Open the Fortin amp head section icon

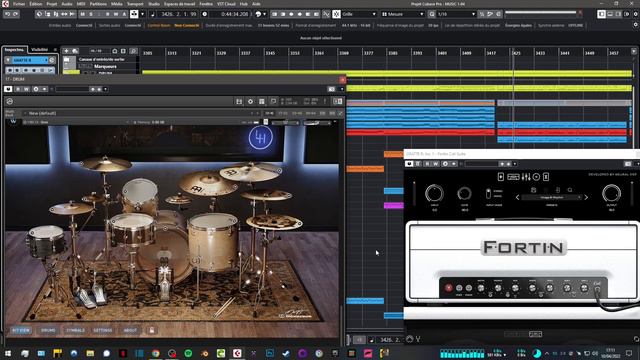coord(513,177)
